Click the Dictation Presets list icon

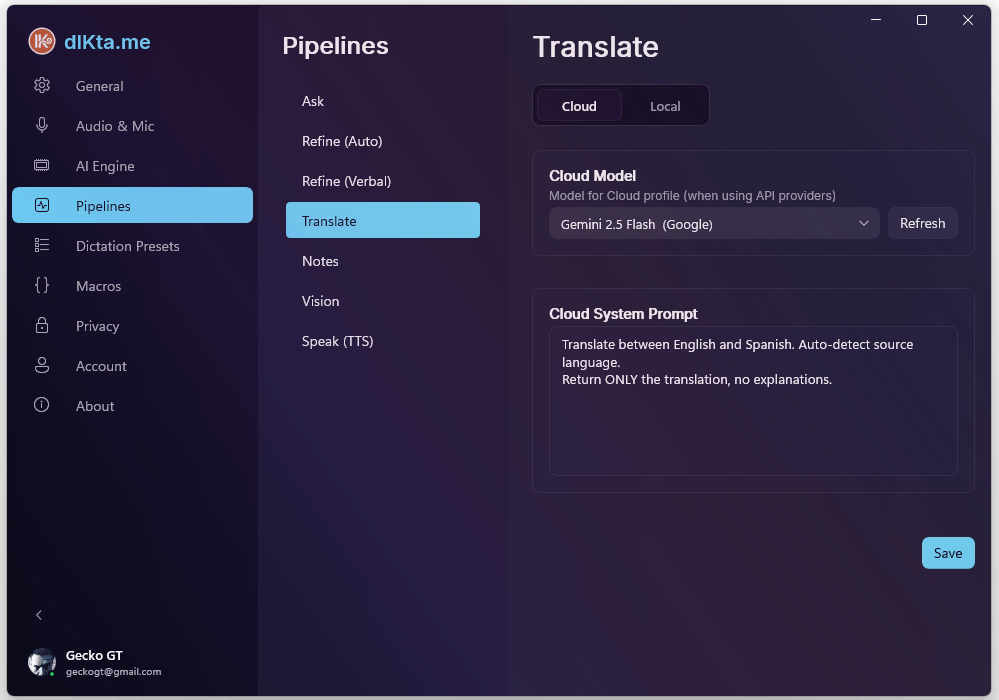tap(42, 246)
